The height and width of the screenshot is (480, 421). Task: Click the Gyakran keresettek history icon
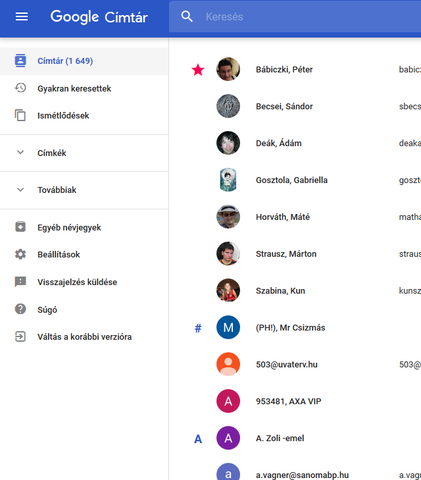coord(20,88)
